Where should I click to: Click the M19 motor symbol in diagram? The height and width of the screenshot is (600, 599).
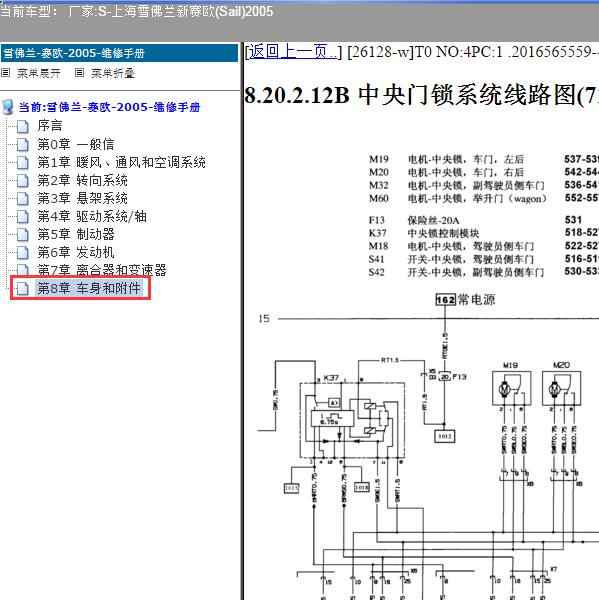tap(511, 388)
